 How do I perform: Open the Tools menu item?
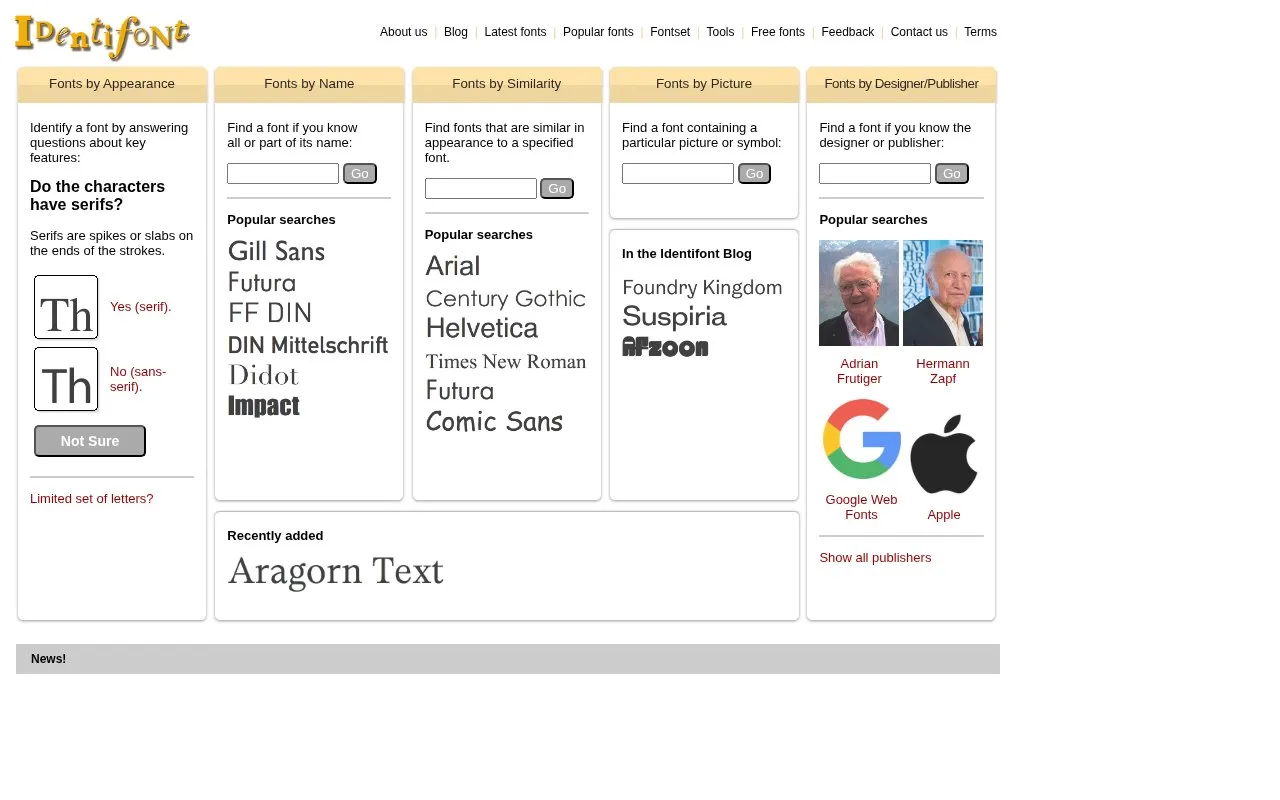(x=720, y=32)
